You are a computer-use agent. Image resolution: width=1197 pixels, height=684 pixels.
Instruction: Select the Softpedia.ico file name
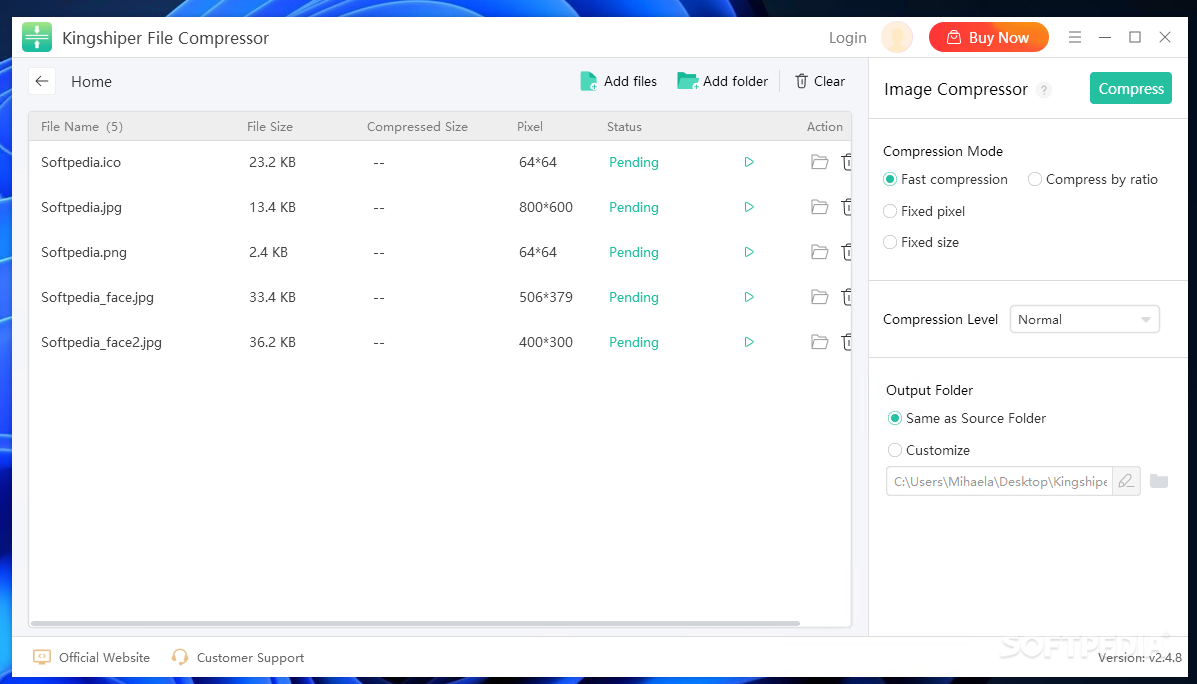81,162
